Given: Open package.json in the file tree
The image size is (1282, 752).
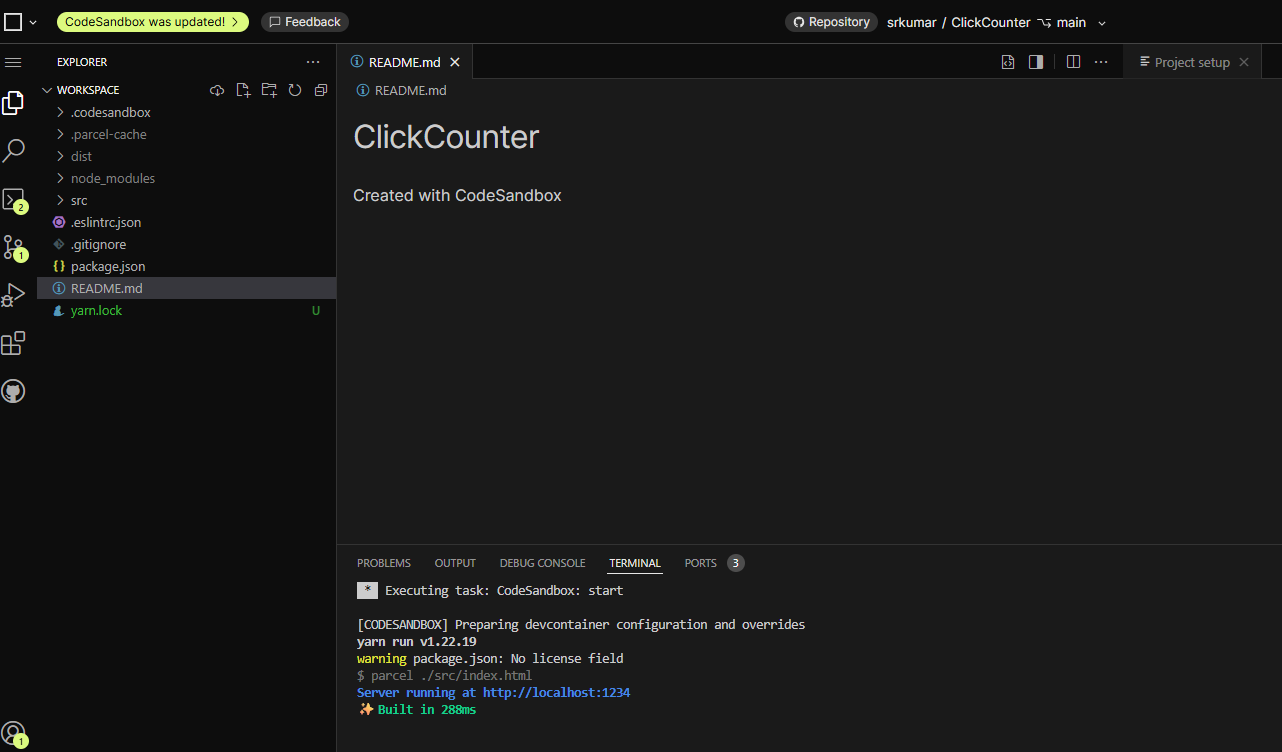Looking at the screenshot, I should click(x=108, y=266).
